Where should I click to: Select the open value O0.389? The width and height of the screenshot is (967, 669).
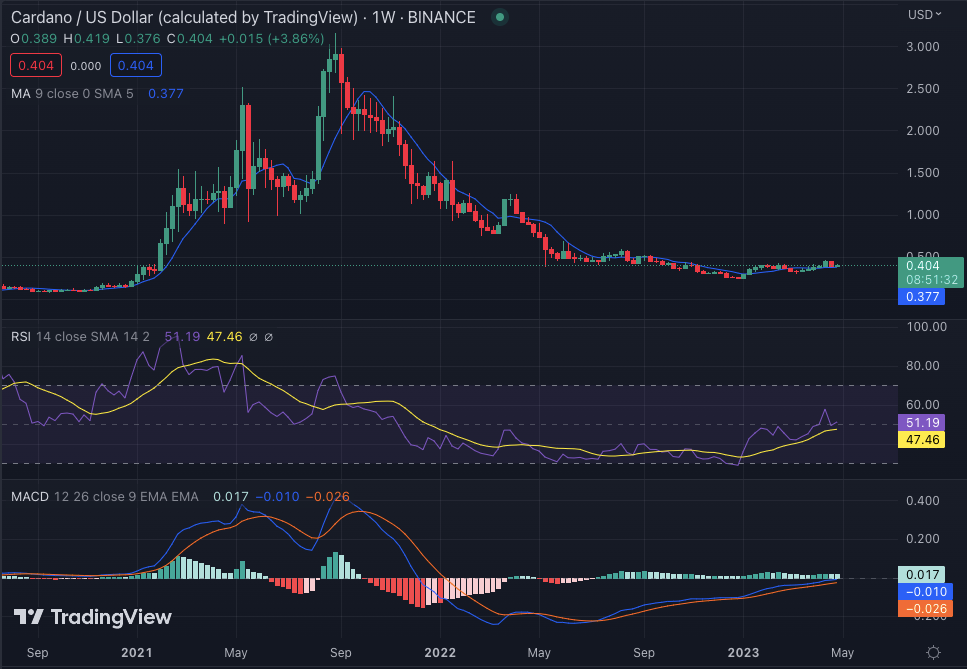pos(33,38)
